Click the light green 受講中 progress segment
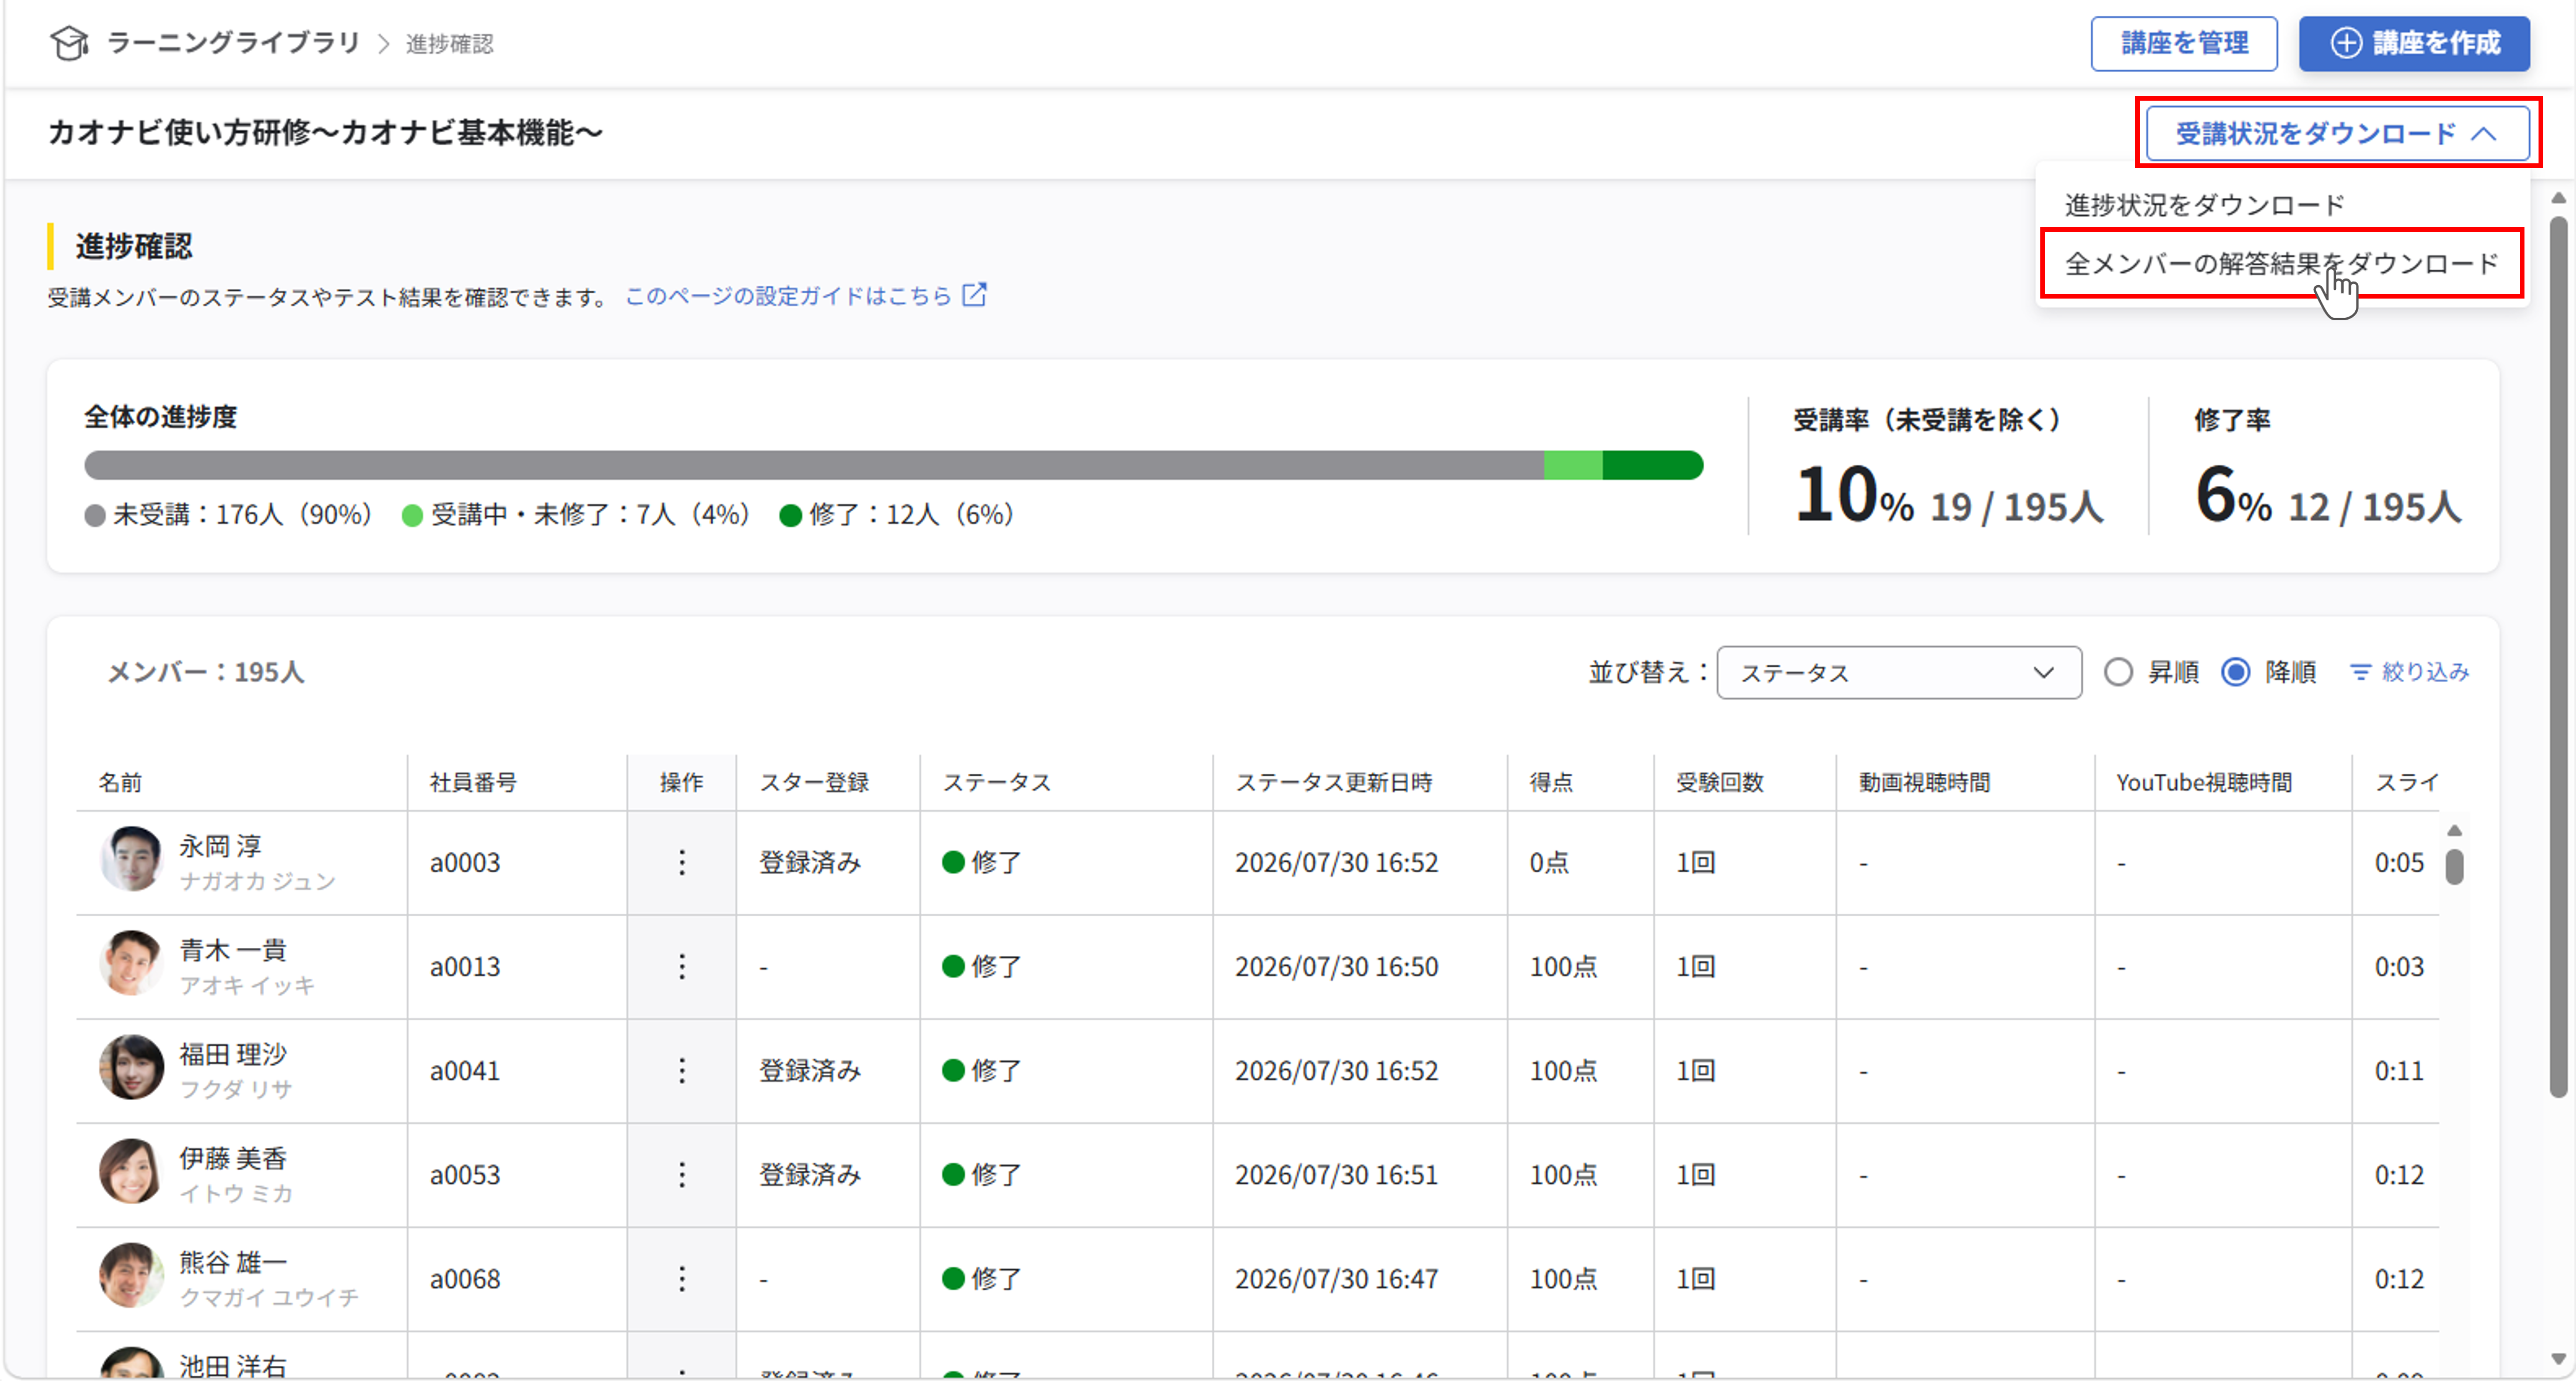The width and height of the screenshot is (2576, 1381). (x=1573, y=465)
